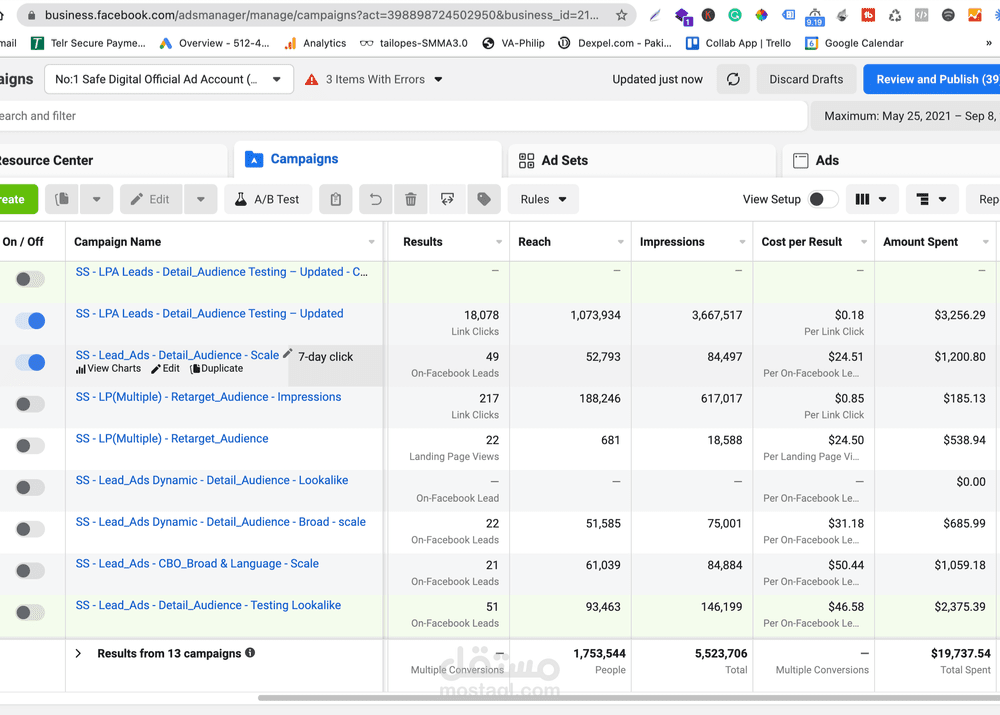The height and width of the screenshot is (715, 1000).
Task: Click pencil icon beside Lead_Ads Scale campaign
Action: coord(288,353)
